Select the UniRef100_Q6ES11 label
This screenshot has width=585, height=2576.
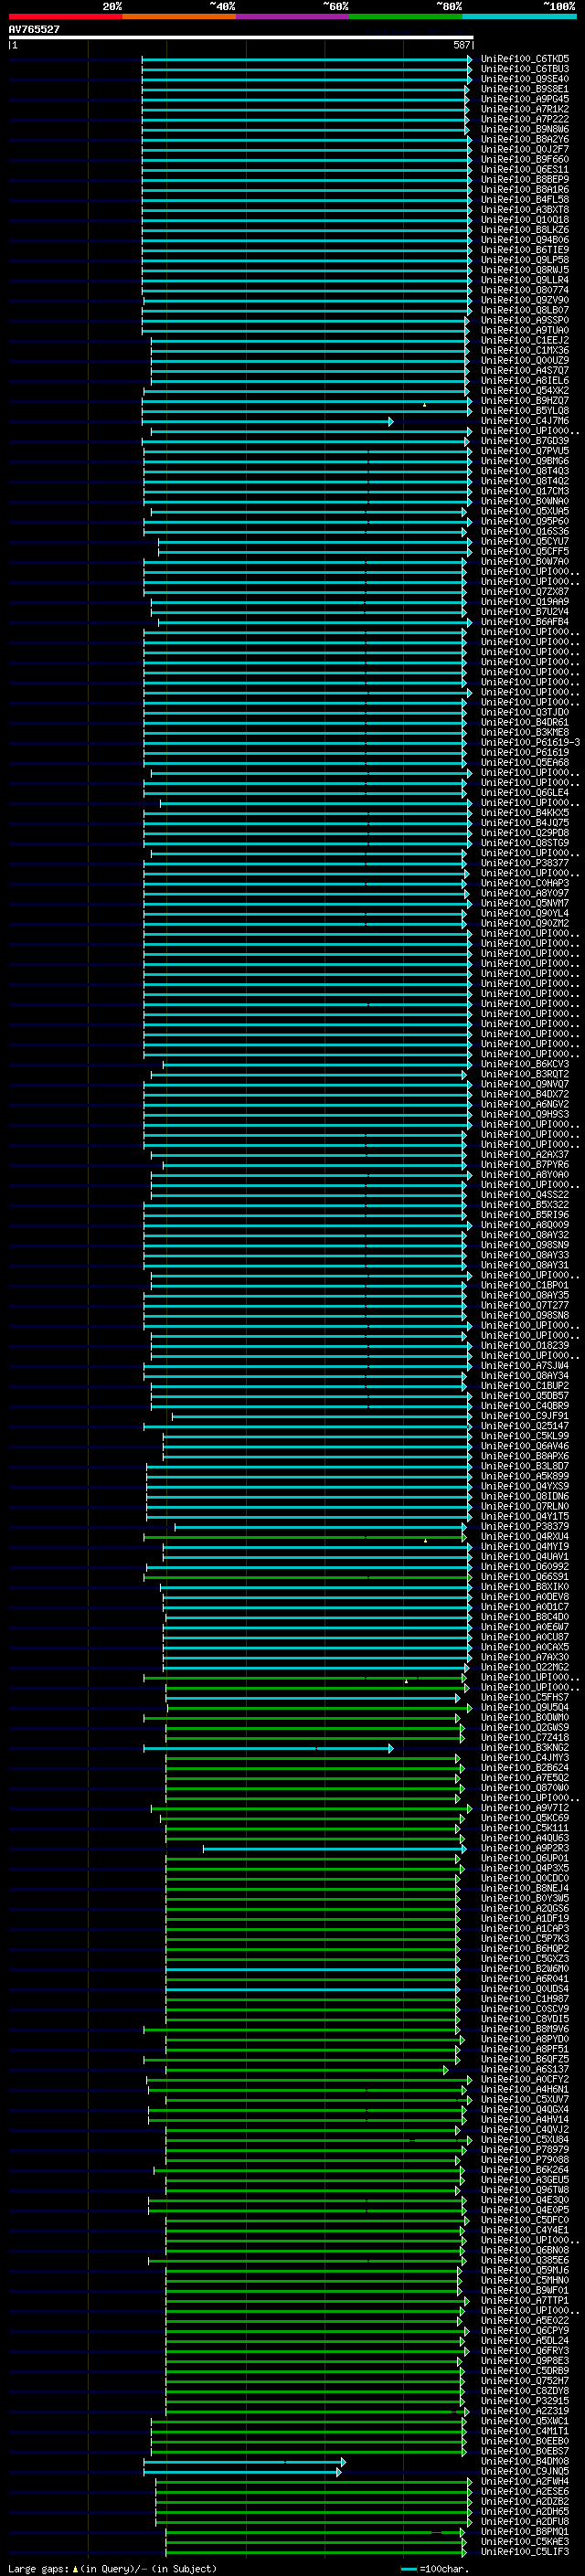point(525,170)
